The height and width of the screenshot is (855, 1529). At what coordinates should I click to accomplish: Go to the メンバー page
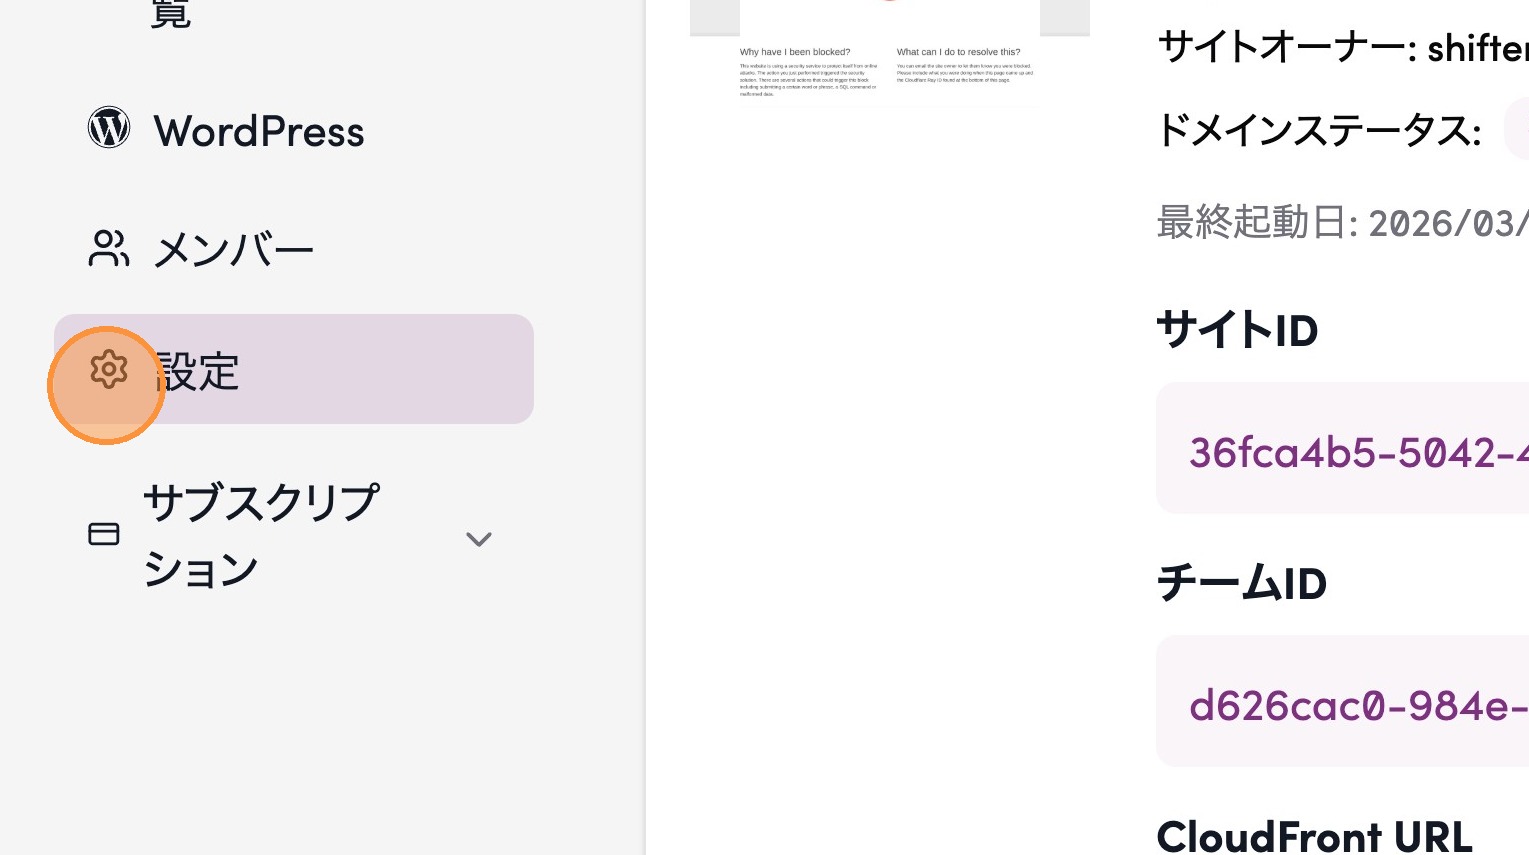pos(233,250)
